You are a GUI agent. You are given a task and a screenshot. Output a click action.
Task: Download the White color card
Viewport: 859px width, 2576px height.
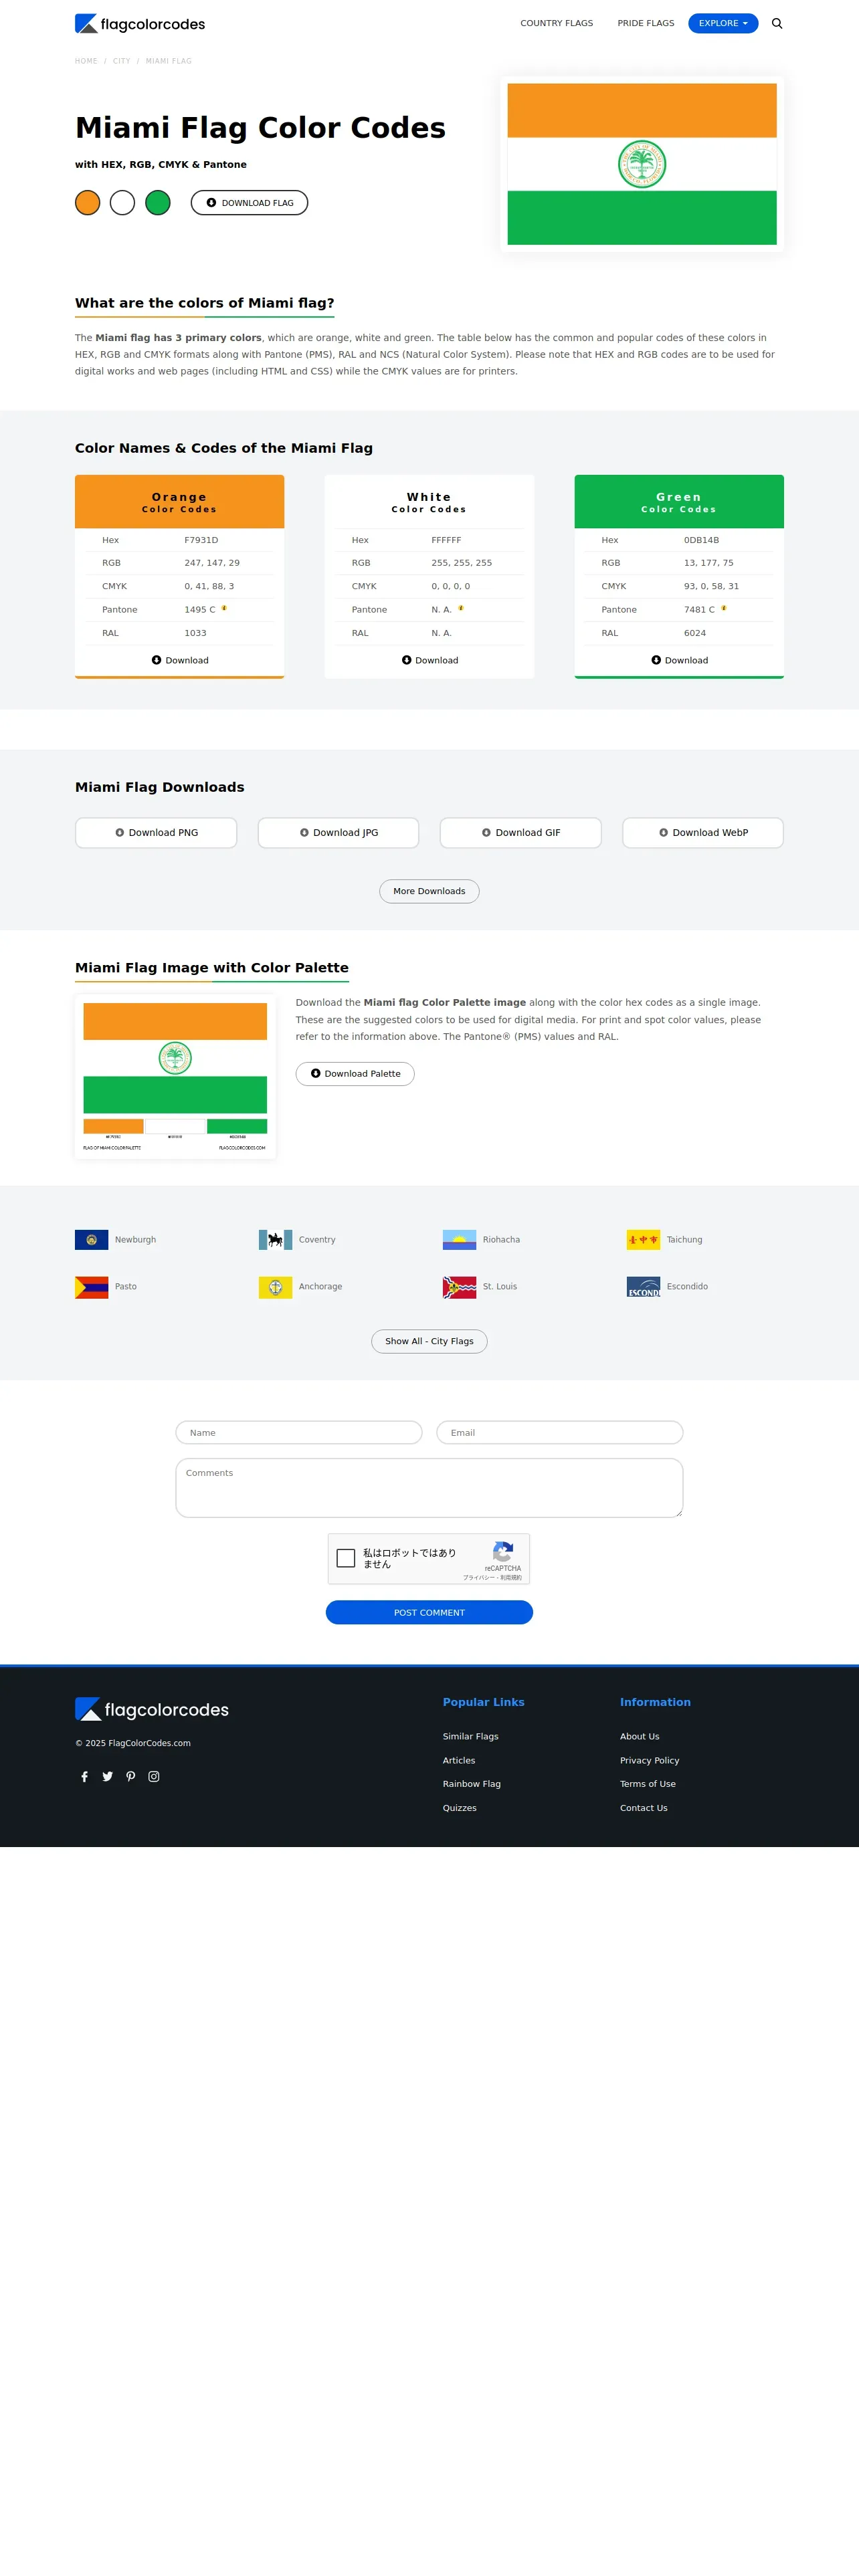(x=430, y=660)
